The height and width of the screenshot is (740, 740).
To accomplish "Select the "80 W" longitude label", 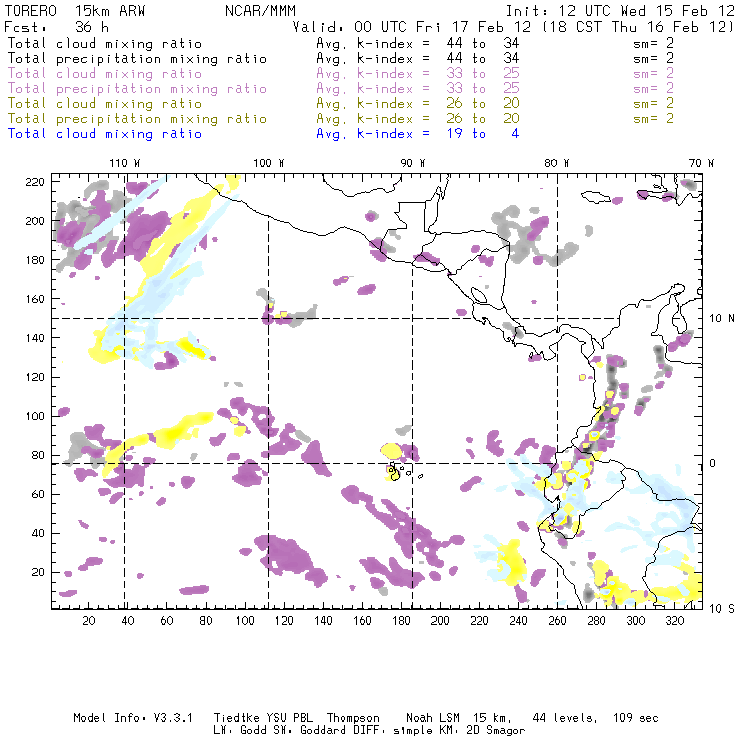I will pos(557,163).
